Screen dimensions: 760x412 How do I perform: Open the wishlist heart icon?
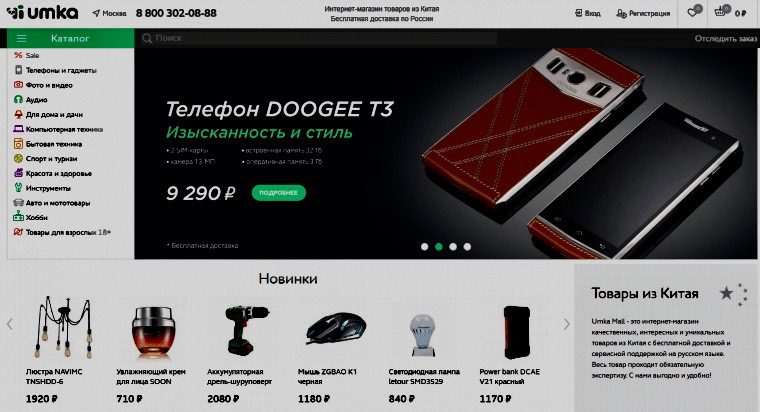[x=693, y=13]
